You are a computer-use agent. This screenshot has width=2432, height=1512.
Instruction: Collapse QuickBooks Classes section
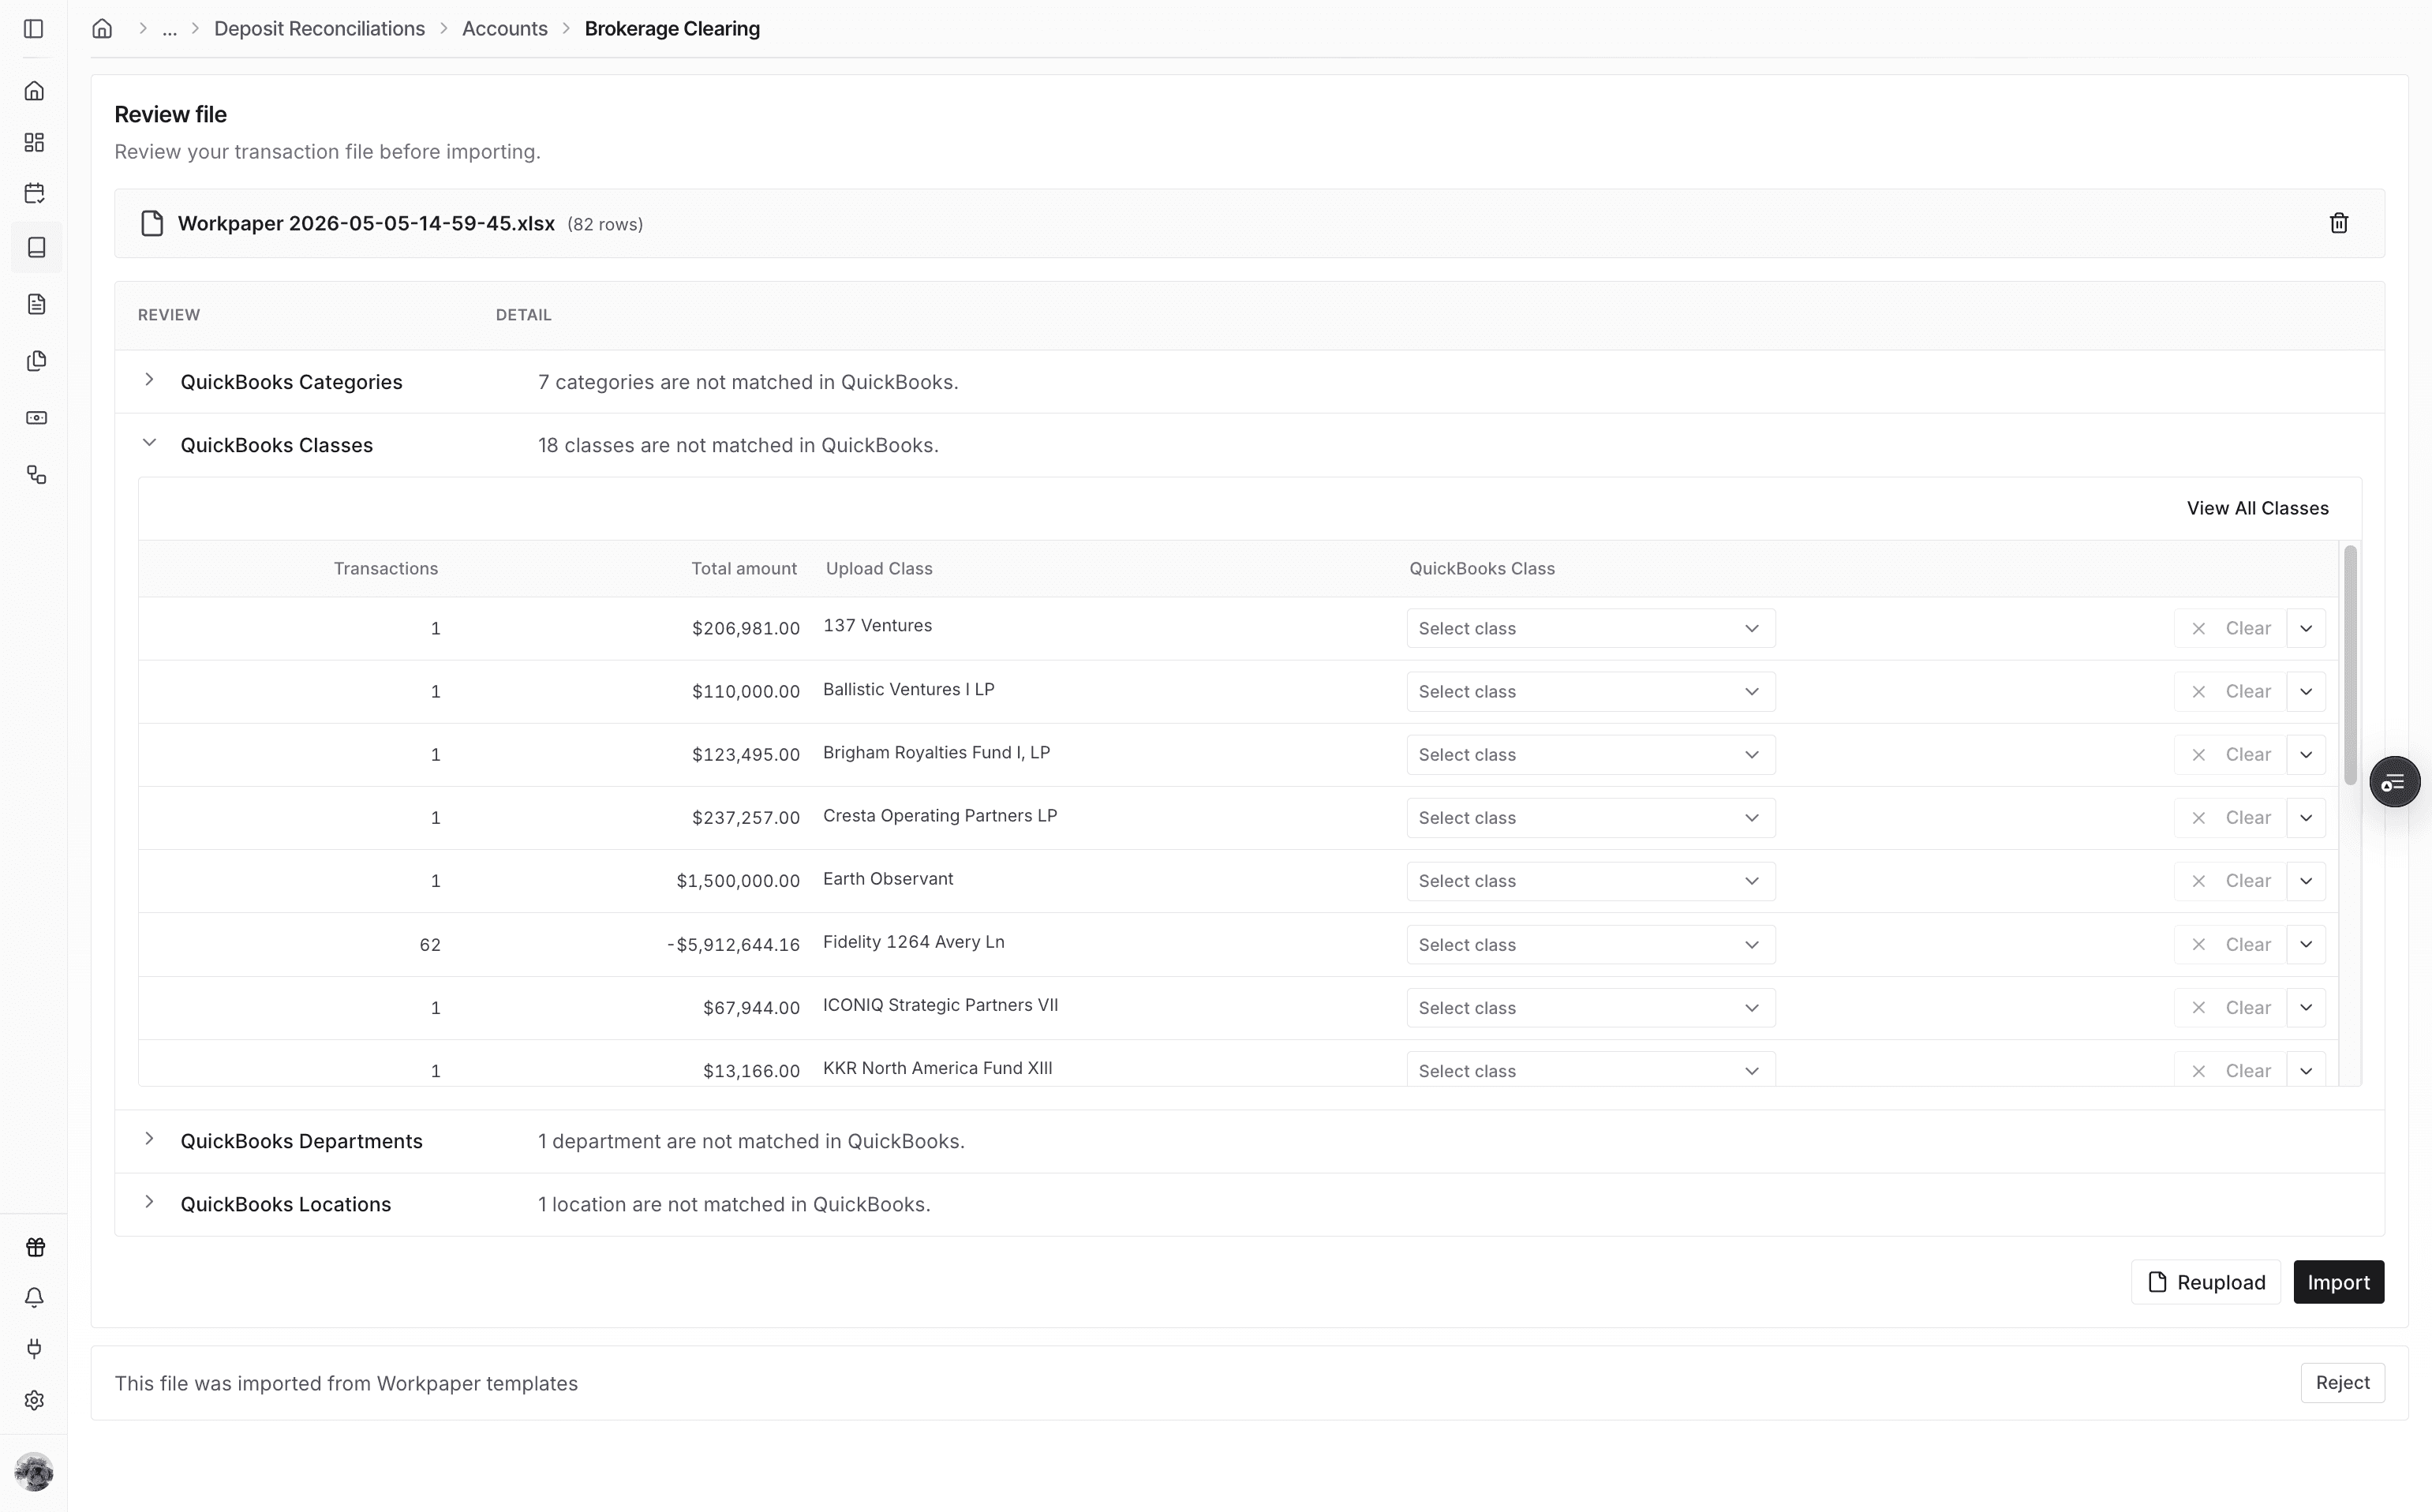point(149,443)
